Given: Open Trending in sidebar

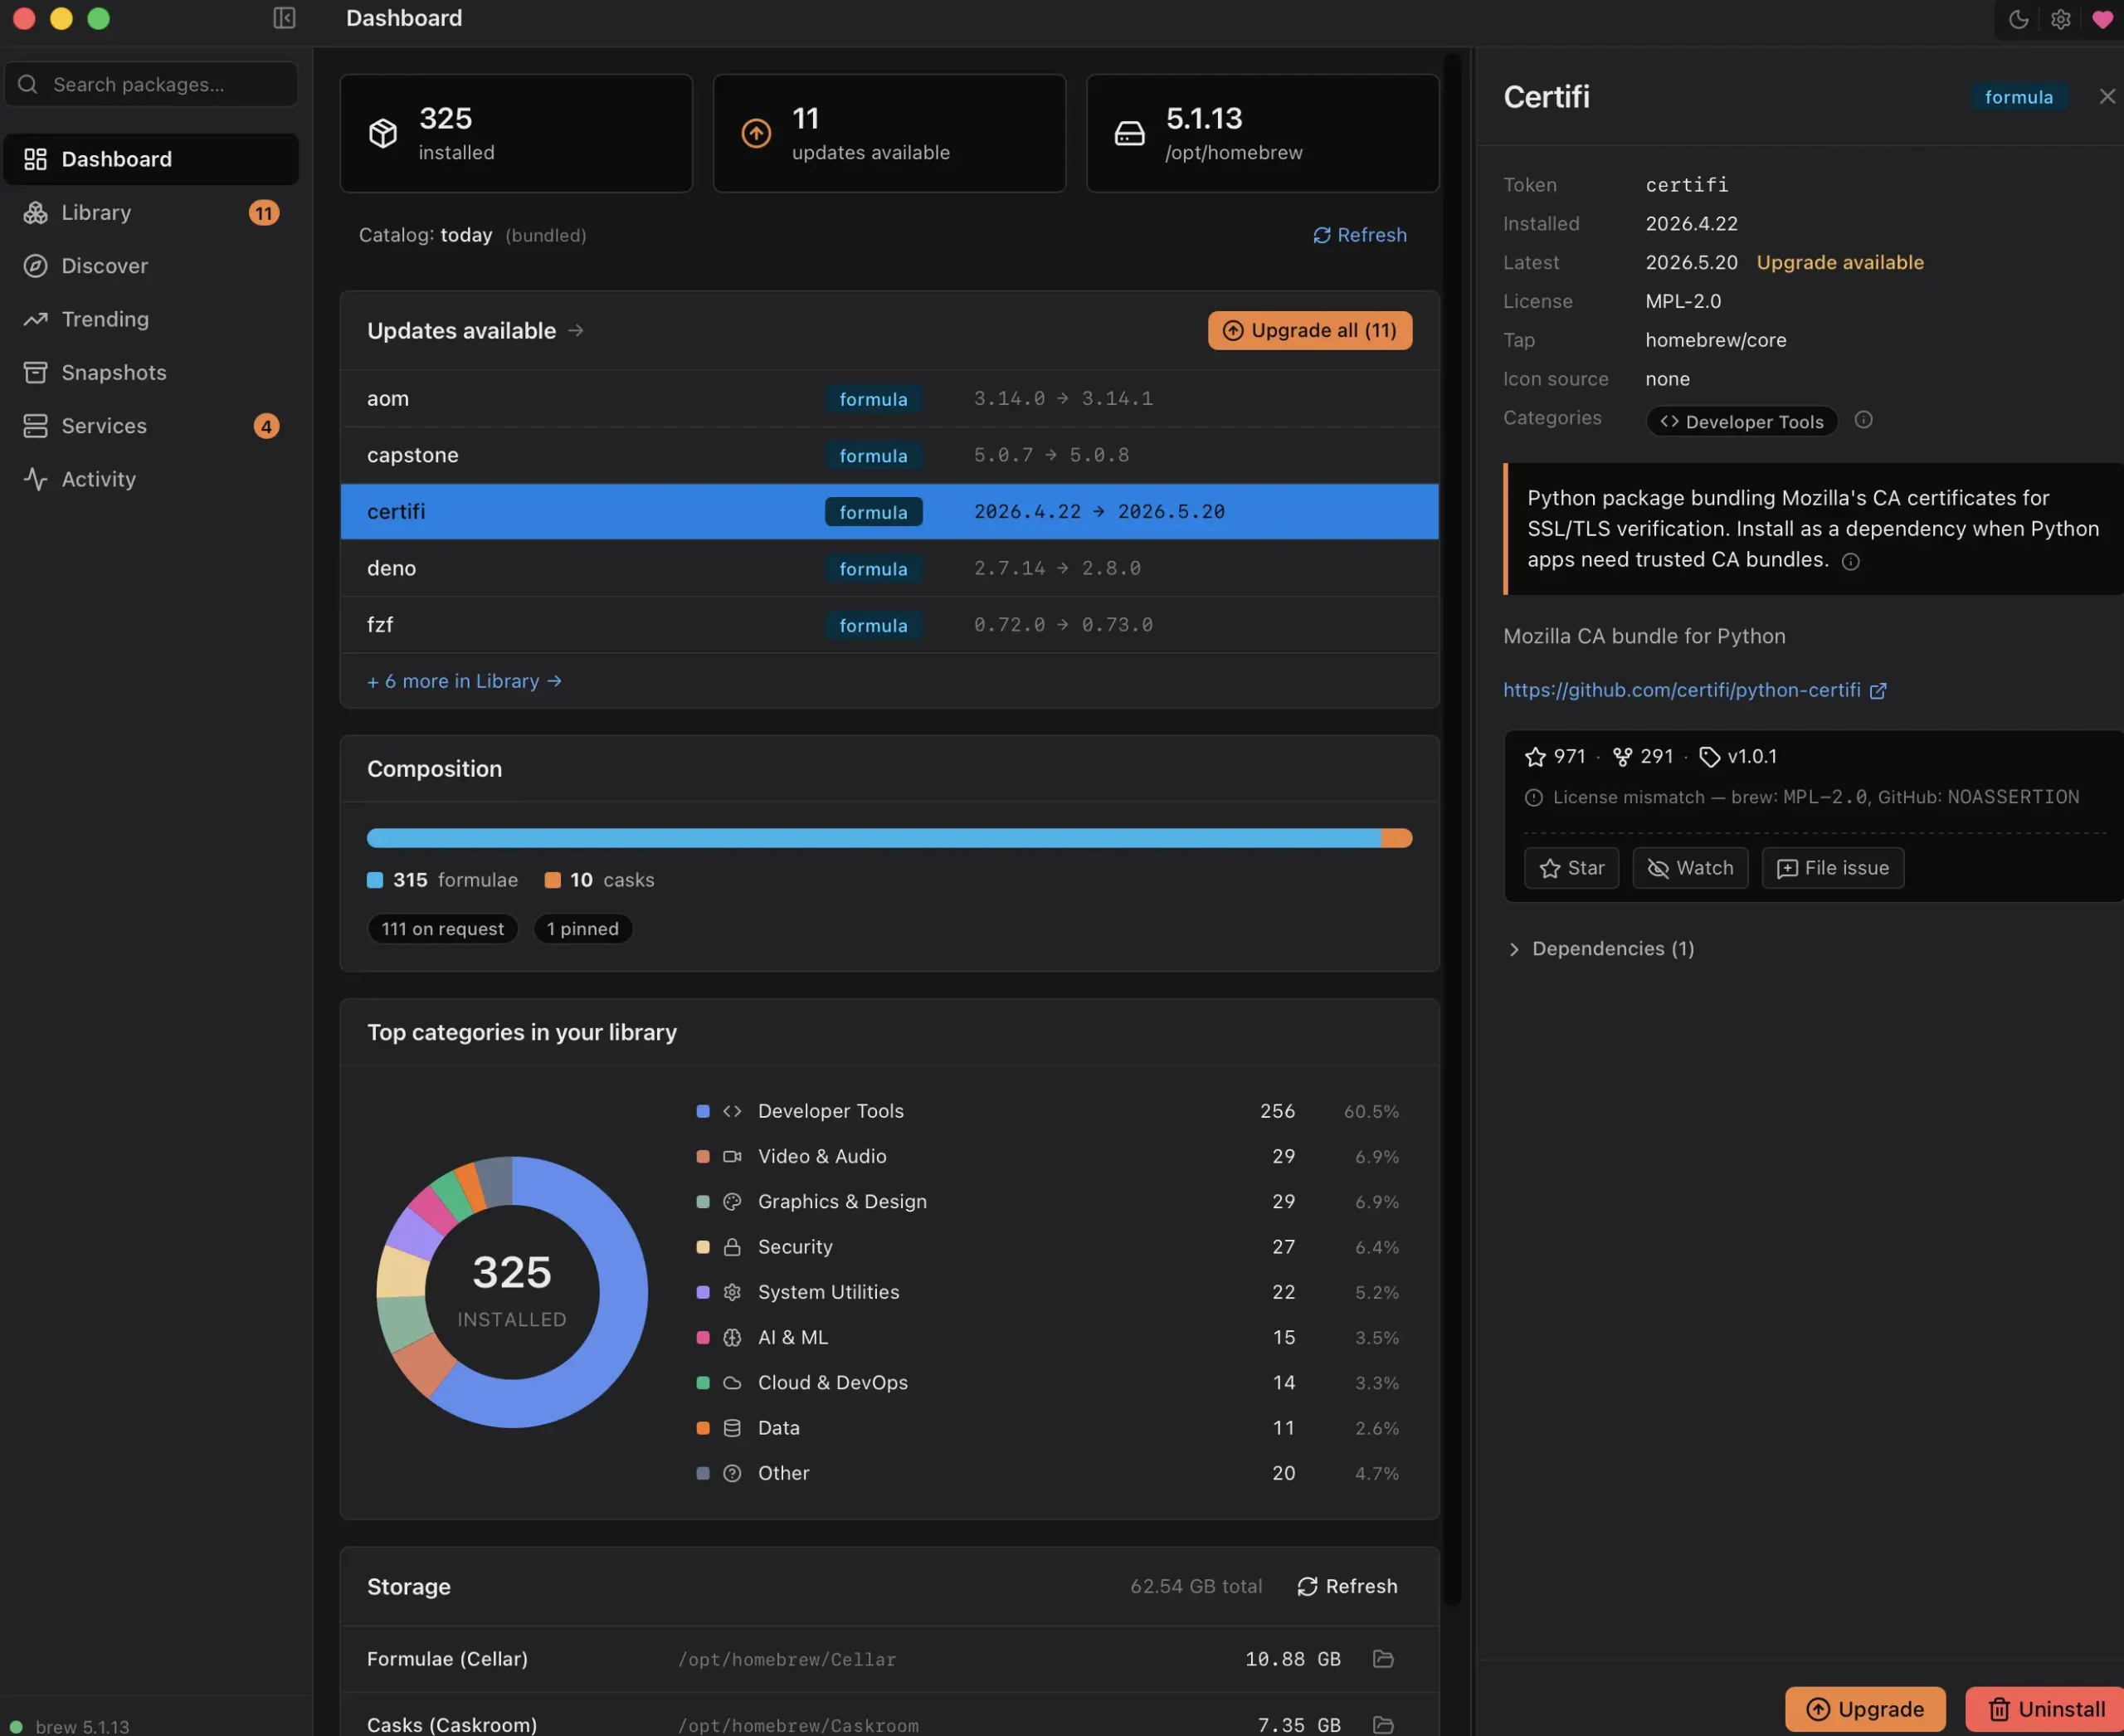Looking at the screenshot, I should (x=151, y=319).
